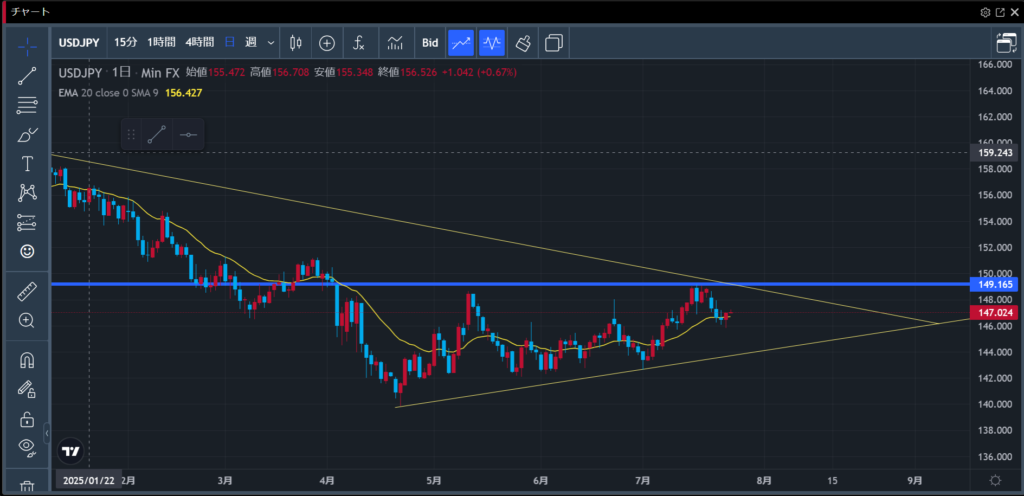
Task: Click the USDJPY 1日 Min FX legend title
Action: pyautogui.click(x=119, y=72)
